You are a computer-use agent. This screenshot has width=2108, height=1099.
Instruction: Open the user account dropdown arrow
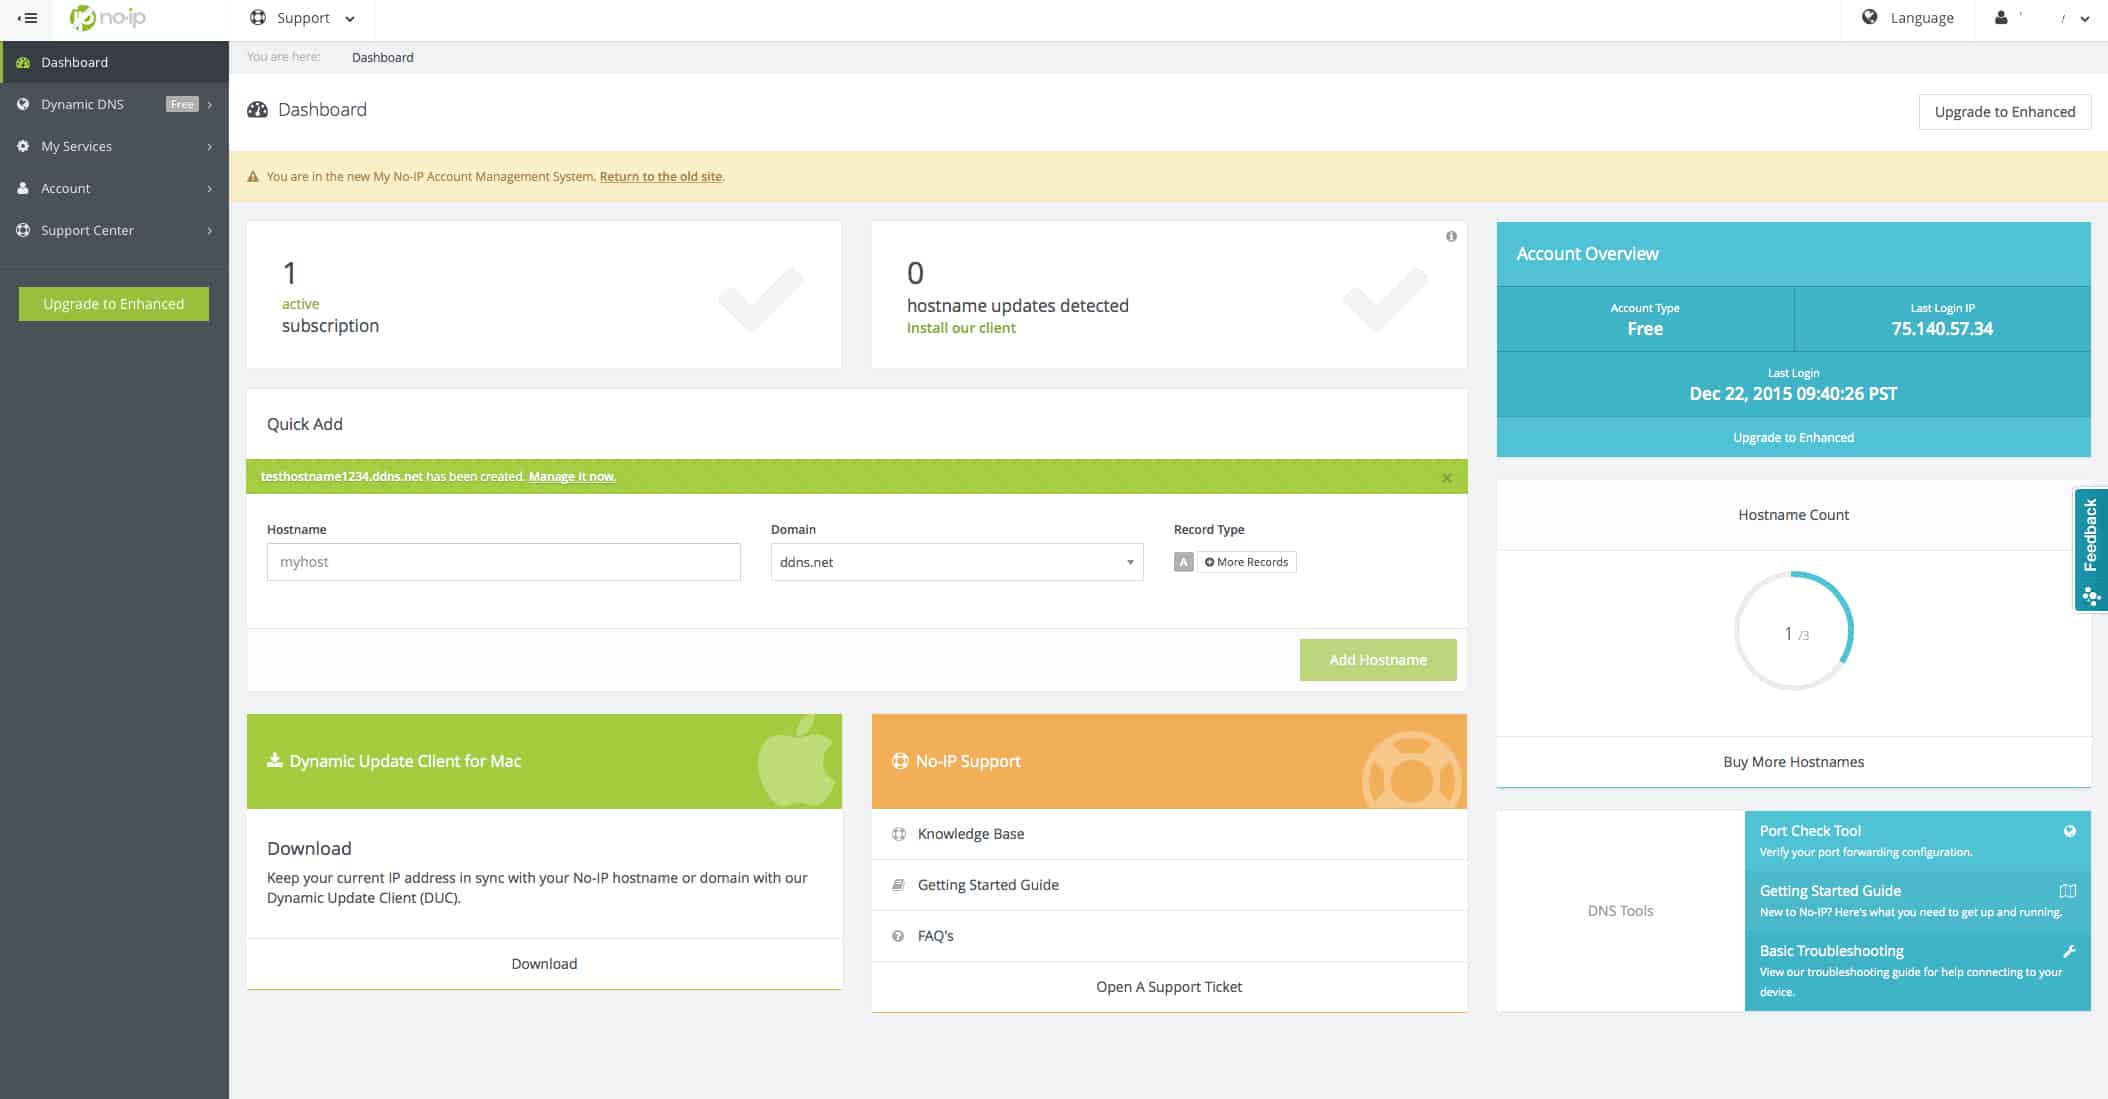pos(2085,18)
